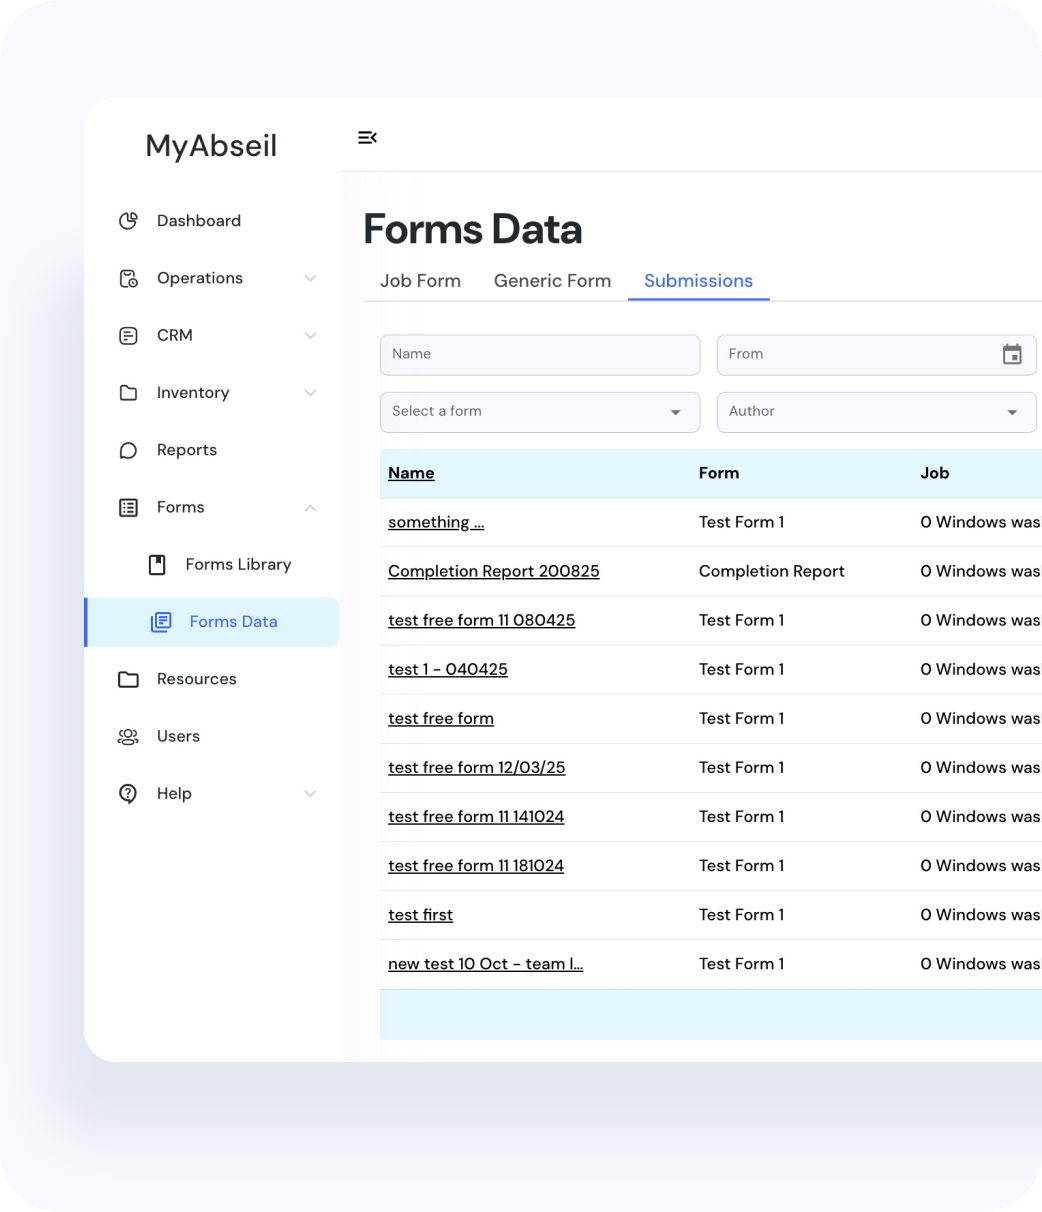This screenshot has height=1212, width=1042.
Task: Click the Reports chat bubble icon
Action: click(x=128, y=450)
